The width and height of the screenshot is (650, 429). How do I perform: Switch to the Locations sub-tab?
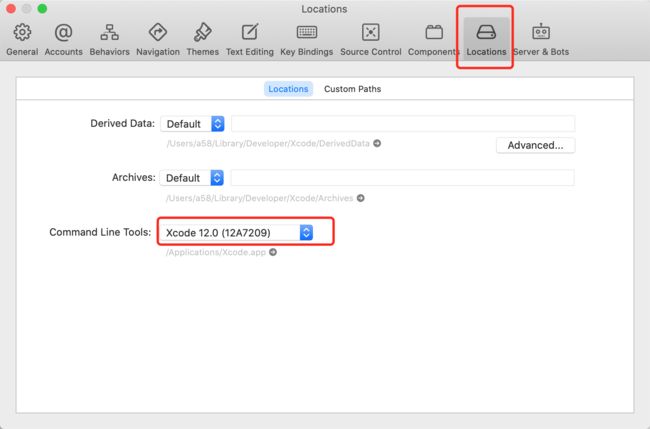click(x=288, y=89)
